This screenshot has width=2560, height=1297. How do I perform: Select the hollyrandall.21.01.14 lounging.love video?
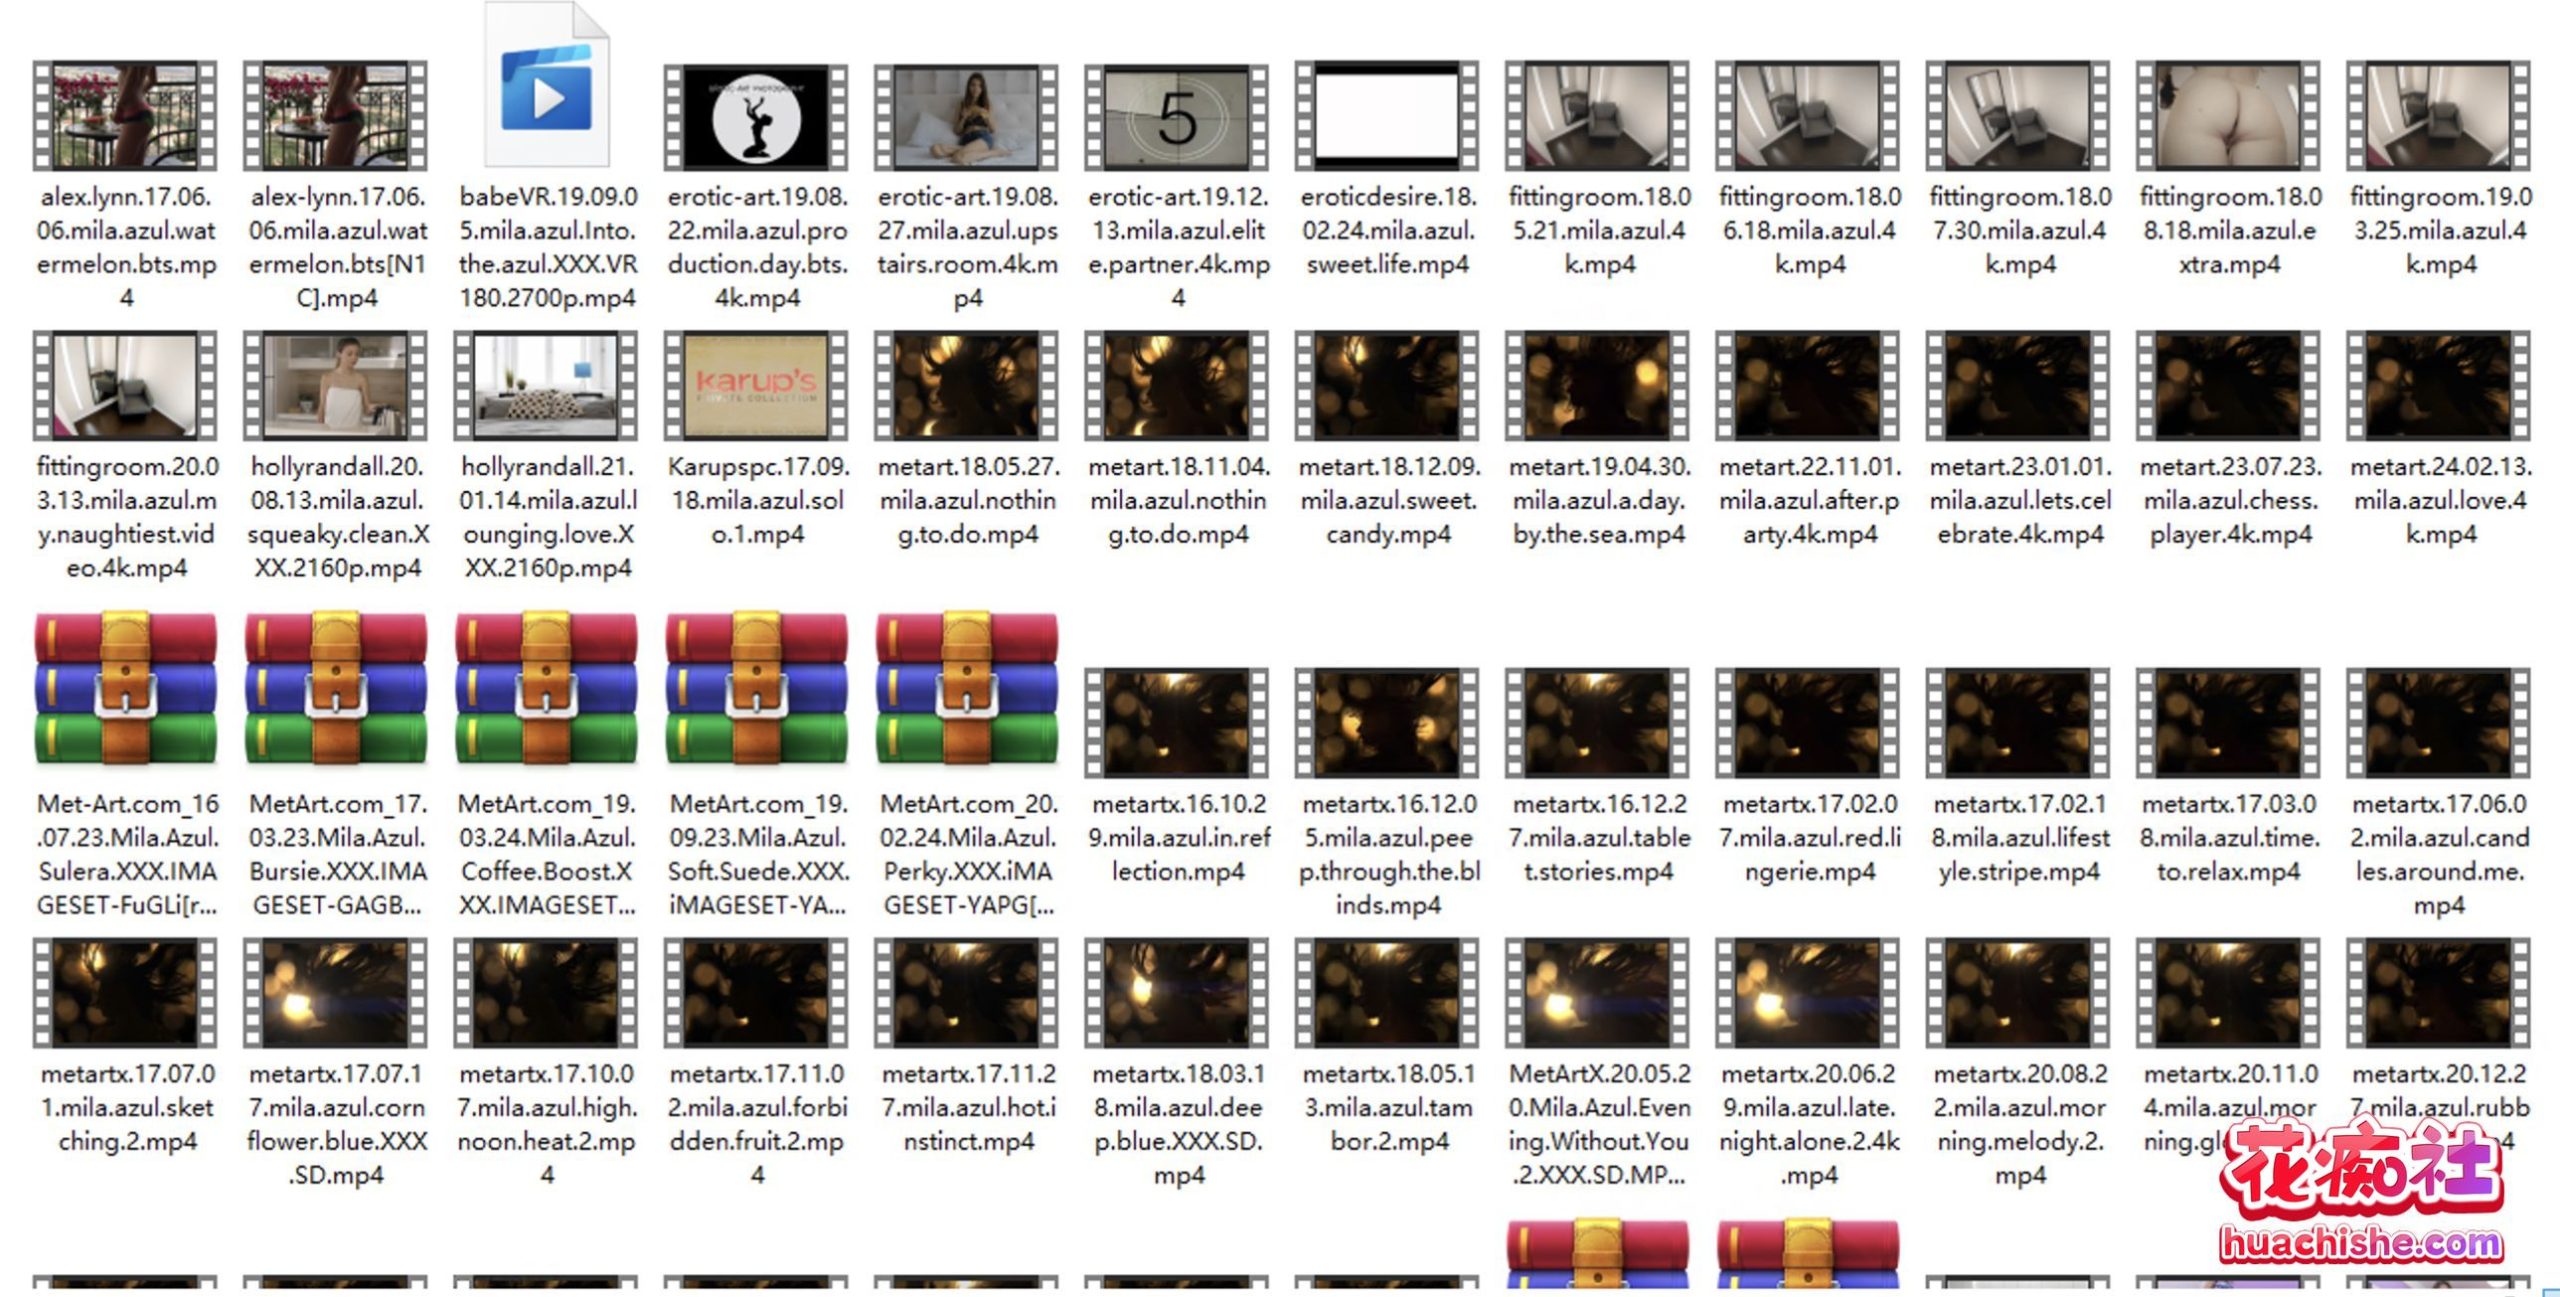click(546, 386)
